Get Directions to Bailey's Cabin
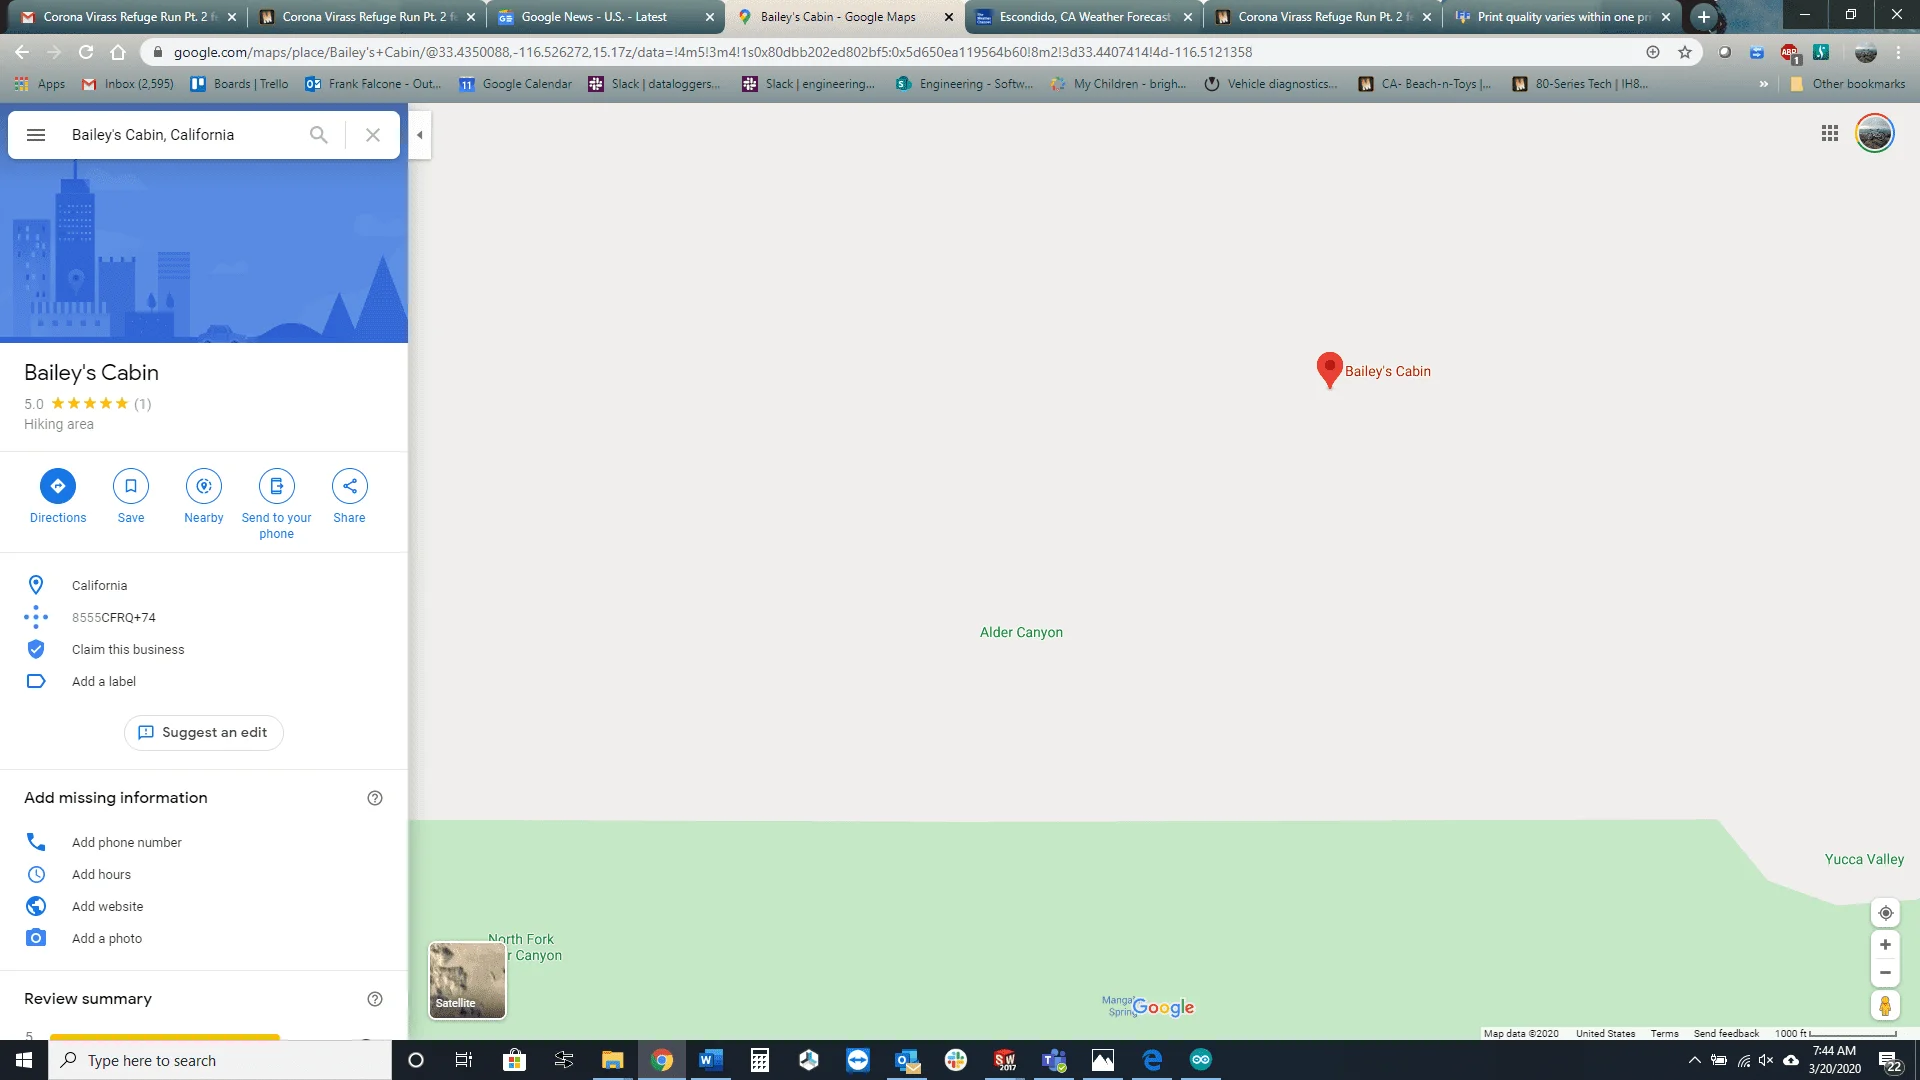This screenshot has width=1920, height=1080. coord(58,496)
